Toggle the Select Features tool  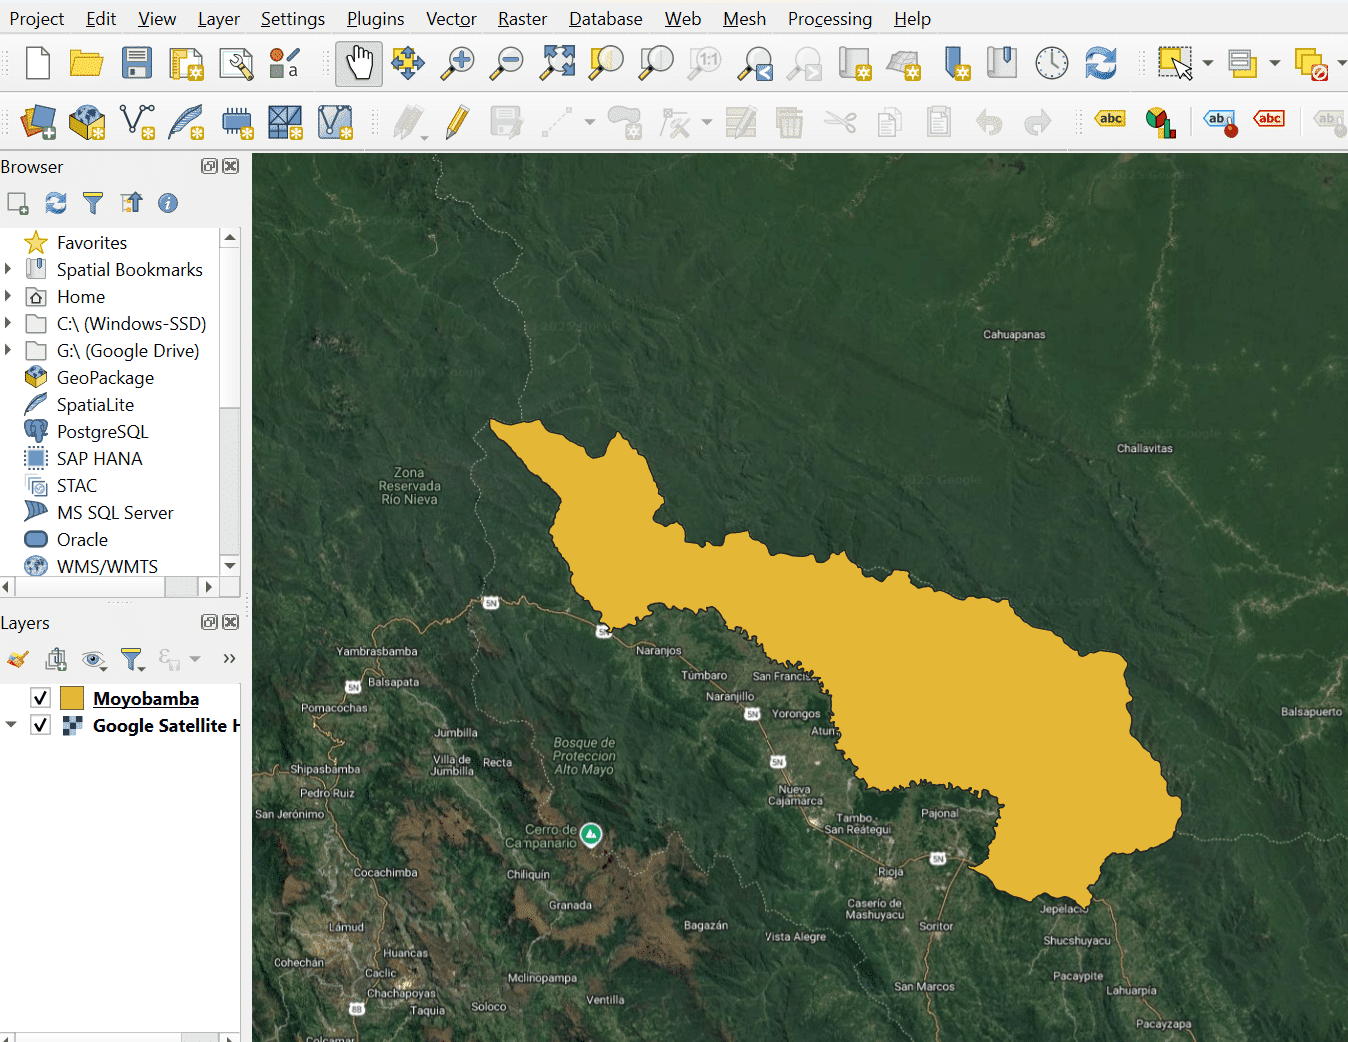1175,62
